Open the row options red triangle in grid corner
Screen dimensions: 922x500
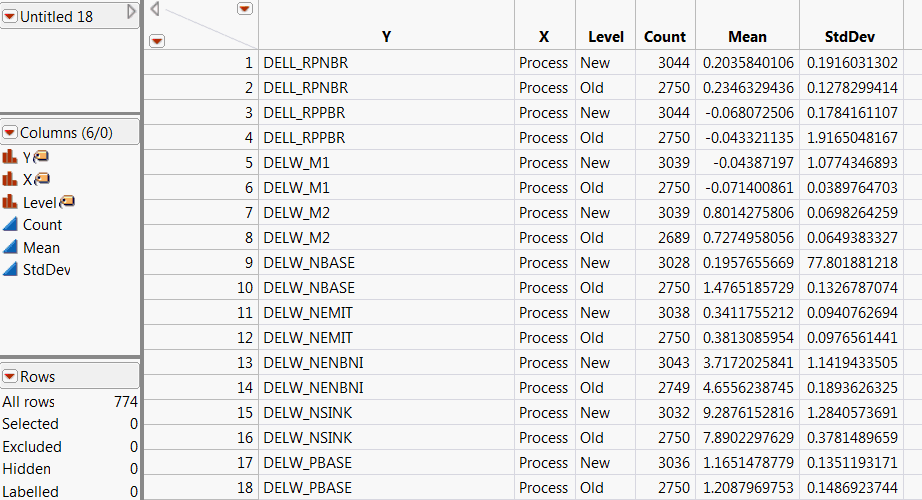click(x=156, y=41)
